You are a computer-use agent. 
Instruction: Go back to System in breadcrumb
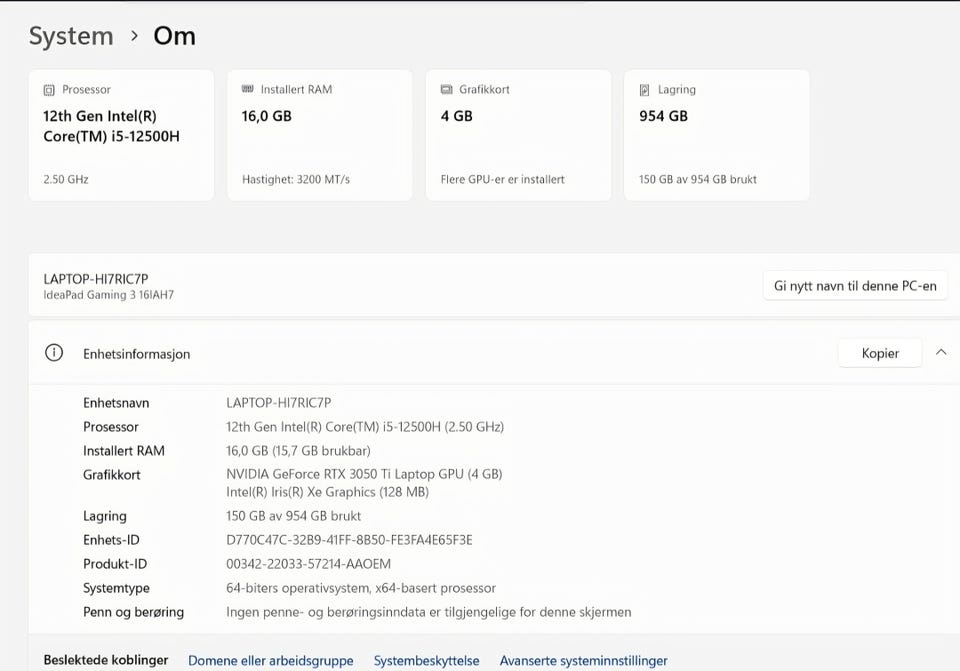tap(71, 36)
